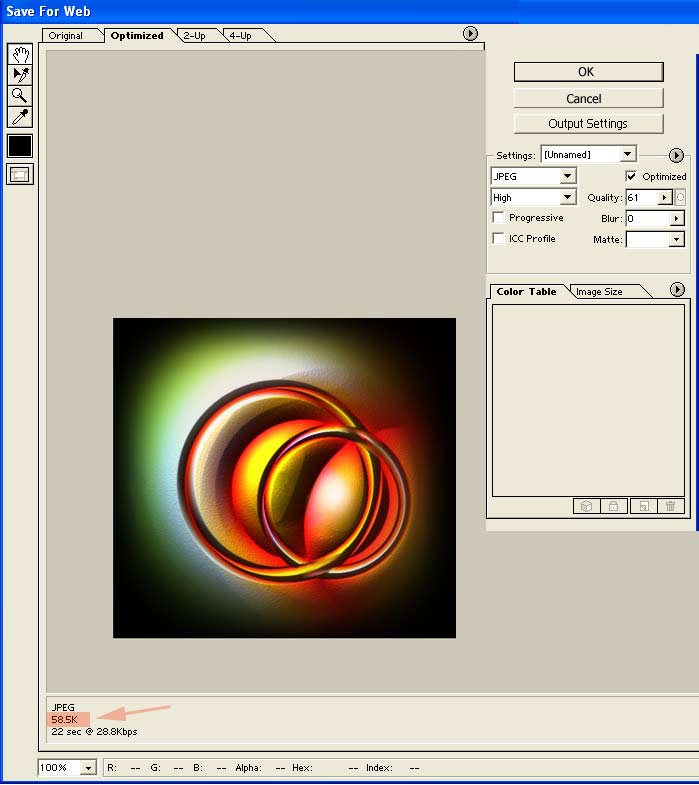Open the Color Table palette menu arrow
Screen dimensions: 699x785
tap(677, 289)
